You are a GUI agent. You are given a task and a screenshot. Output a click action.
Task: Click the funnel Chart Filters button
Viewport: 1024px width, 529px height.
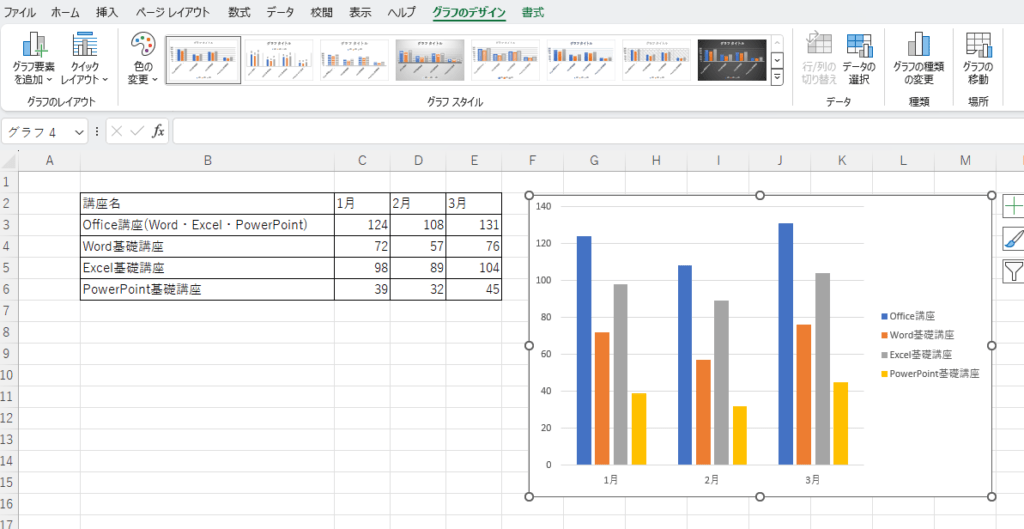1014,270
